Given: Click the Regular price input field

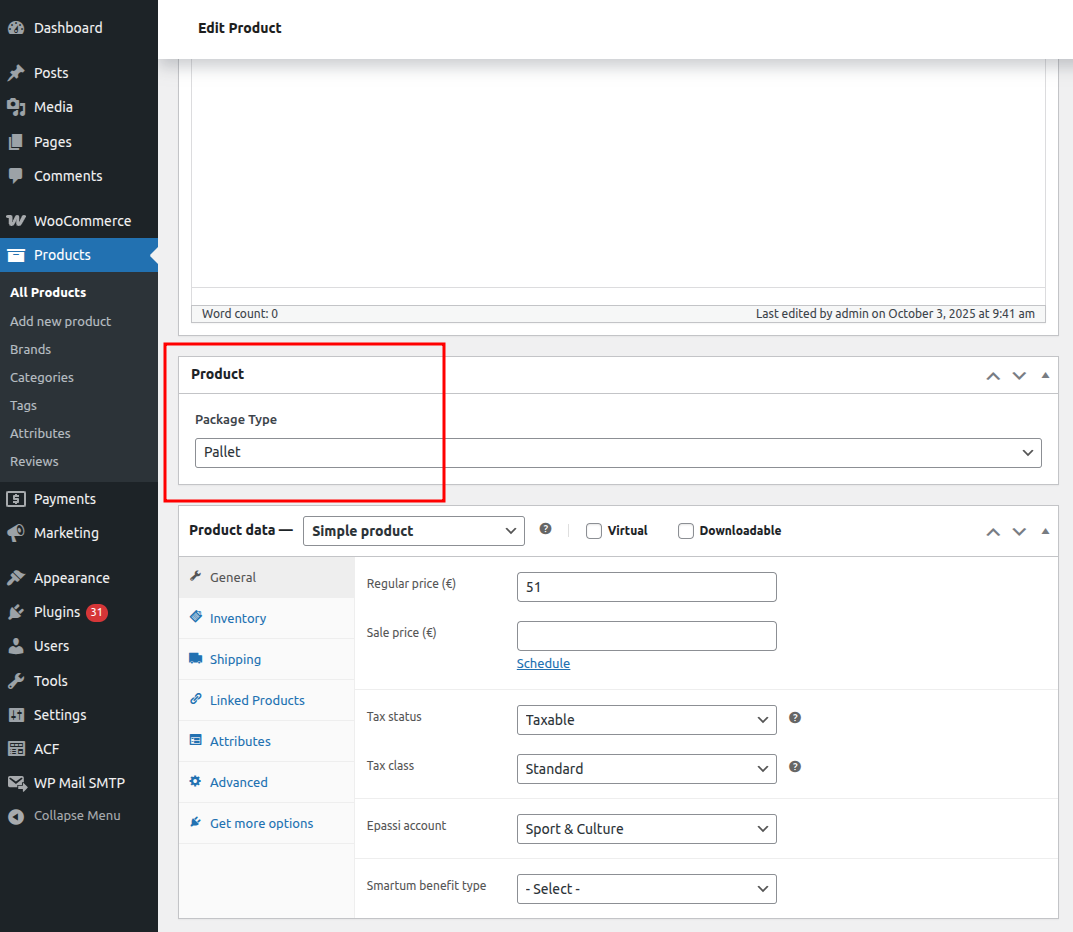Looking at the screenshot, I should [x=646, y=587].
